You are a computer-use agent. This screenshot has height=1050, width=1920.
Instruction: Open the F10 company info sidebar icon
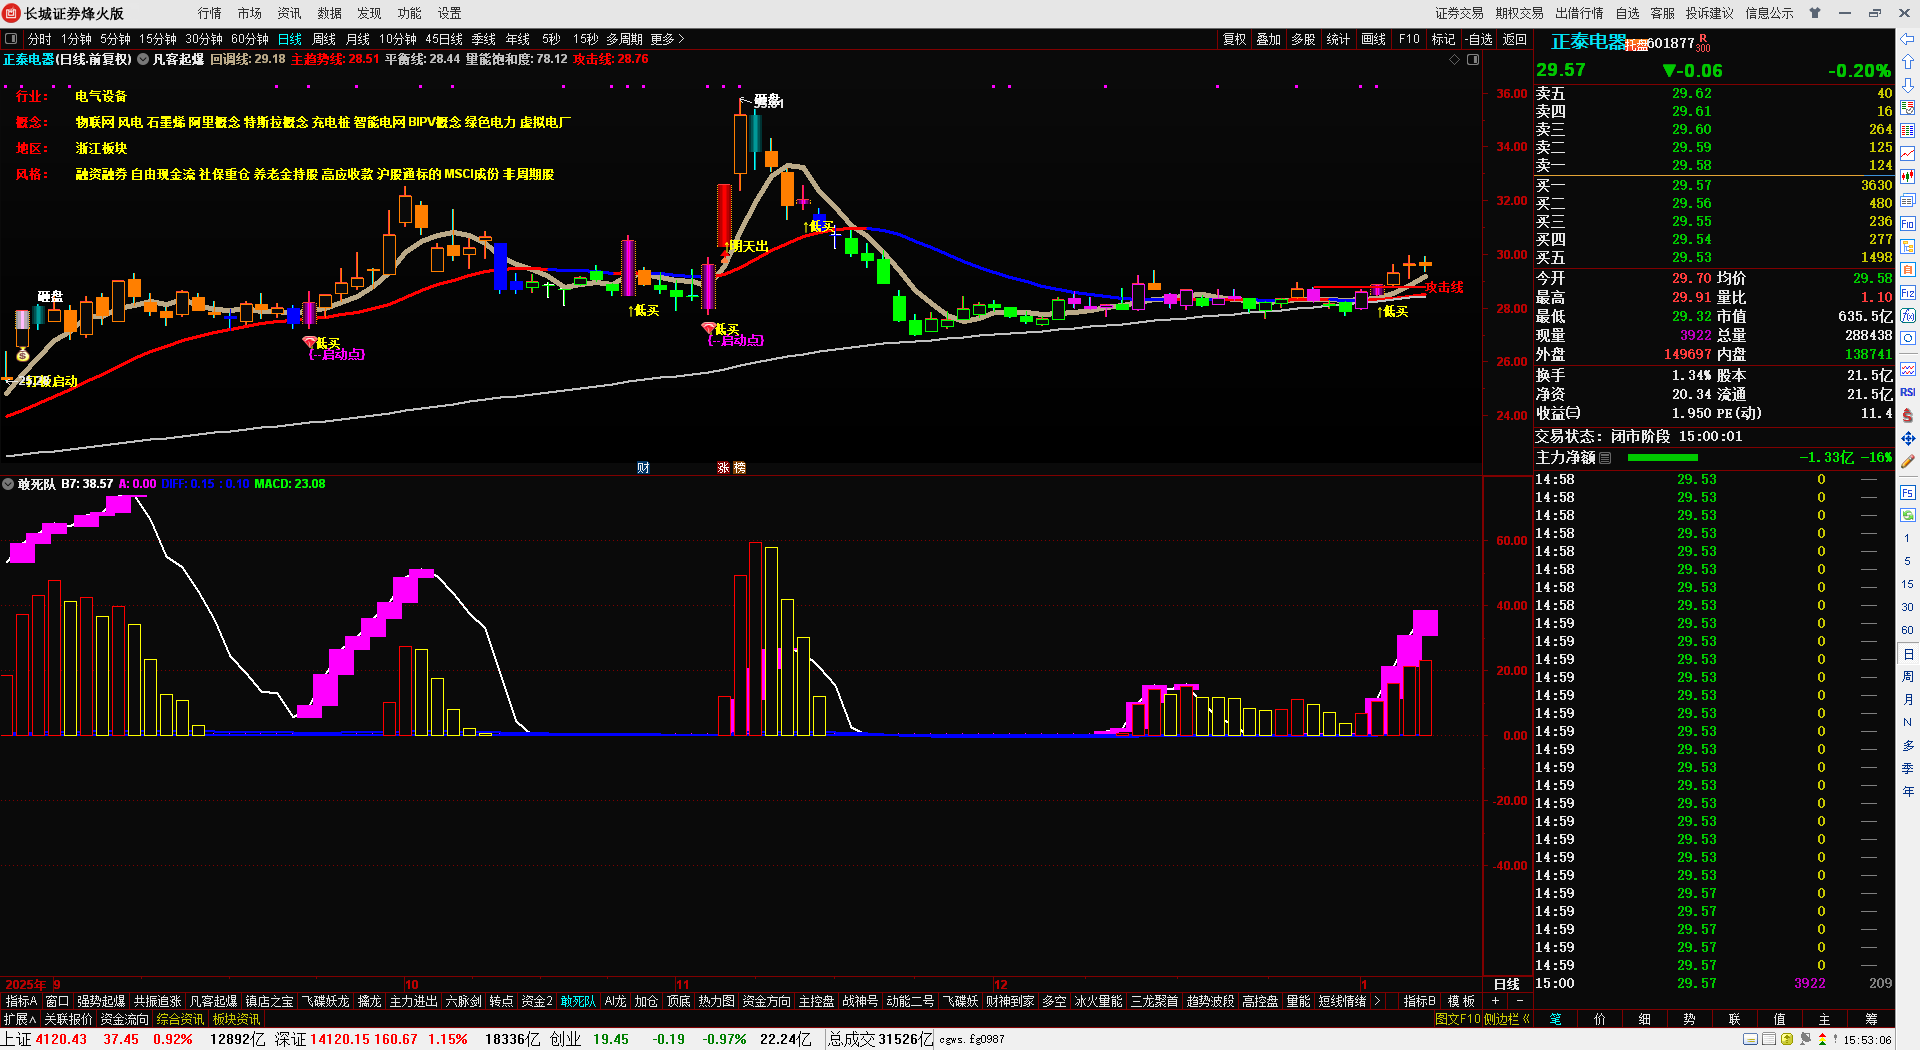(1907, 224)
